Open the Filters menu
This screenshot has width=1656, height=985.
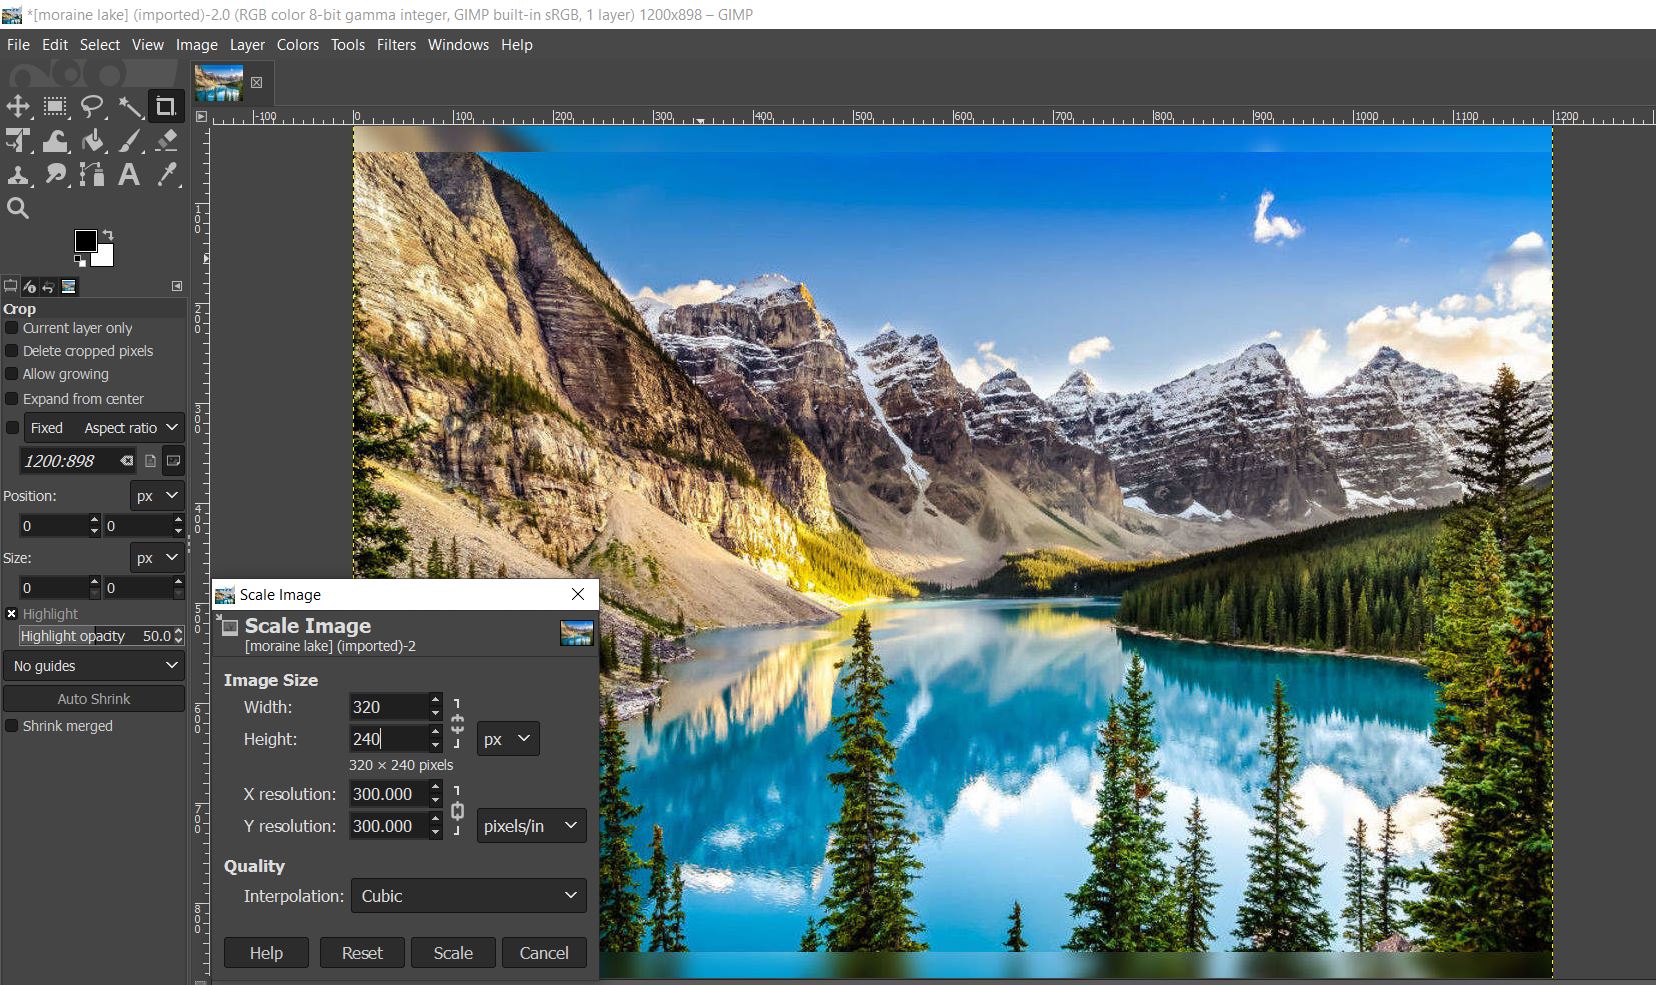click(x=396, y=45)
